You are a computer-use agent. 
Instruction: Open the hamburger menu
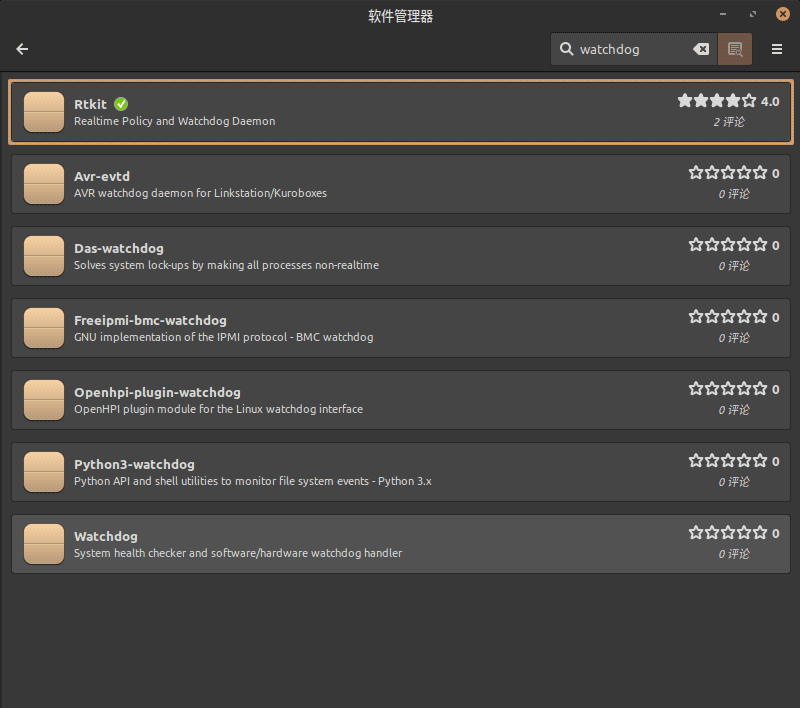(776, 48)
